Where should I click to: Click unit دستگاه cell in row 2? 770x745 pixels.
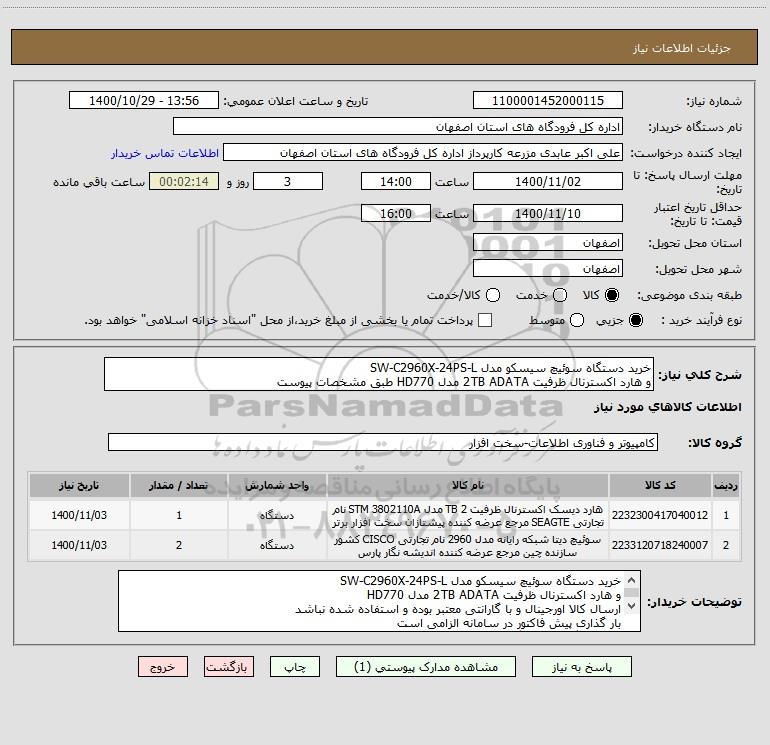pyautogui.click(x=277, y=545)
